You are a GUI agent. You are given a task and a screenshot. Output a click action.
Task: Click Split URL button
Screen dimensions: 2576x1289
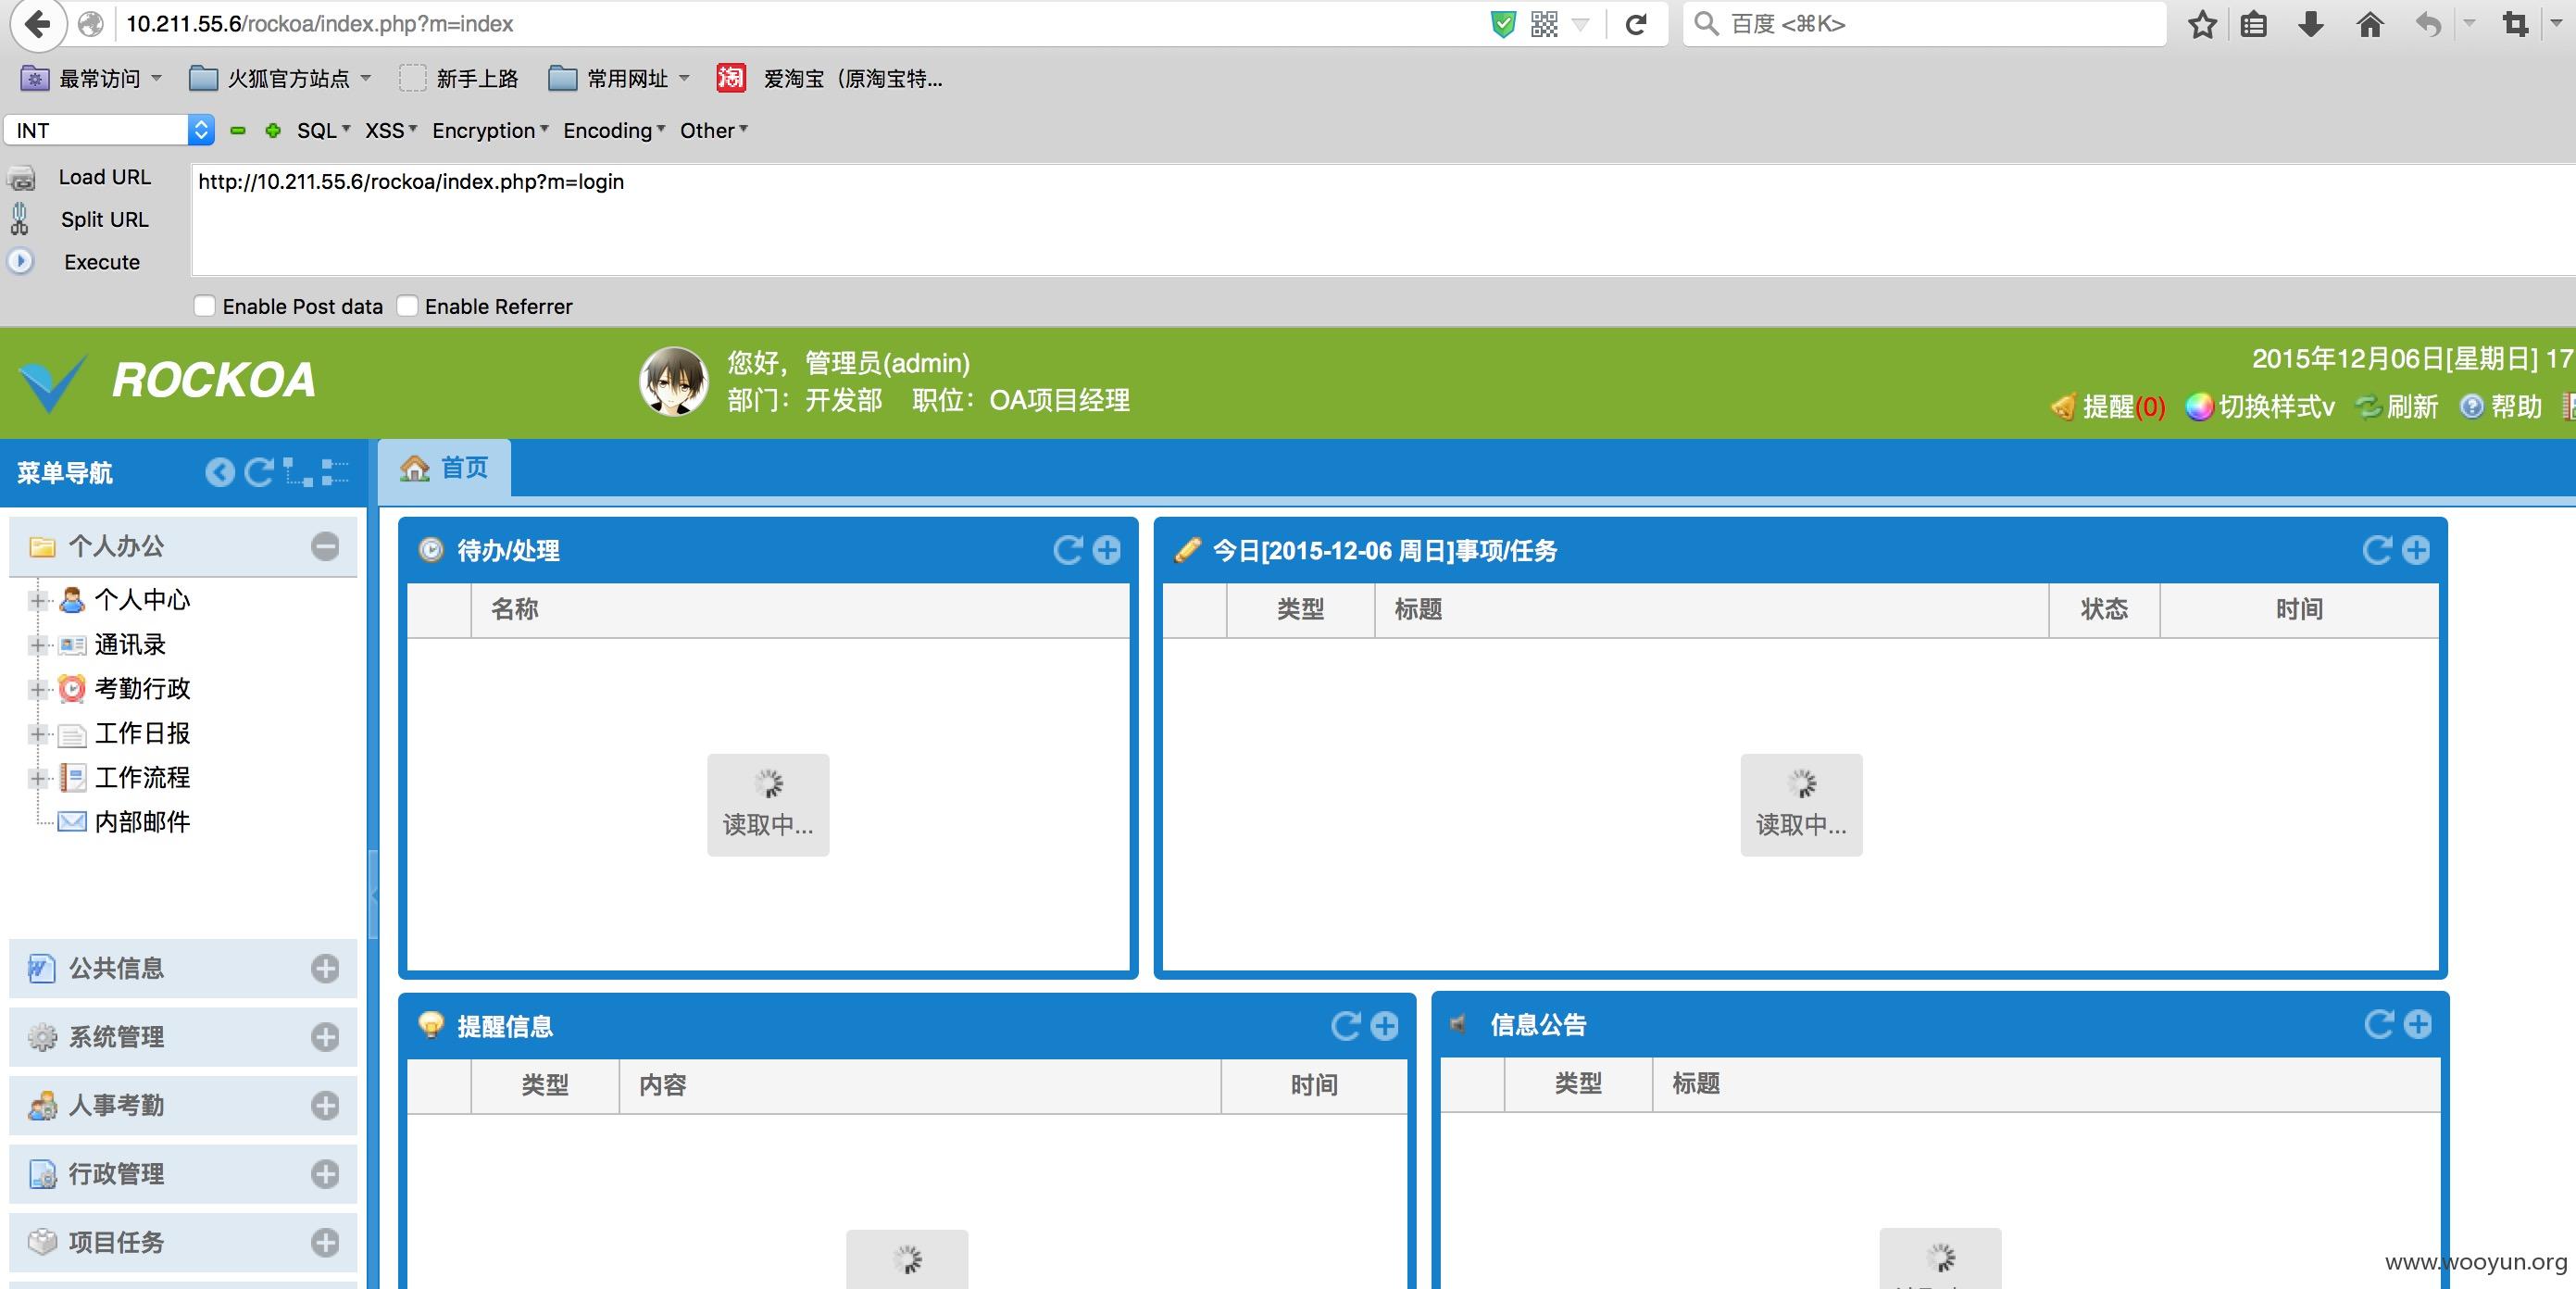click(104, 219)
